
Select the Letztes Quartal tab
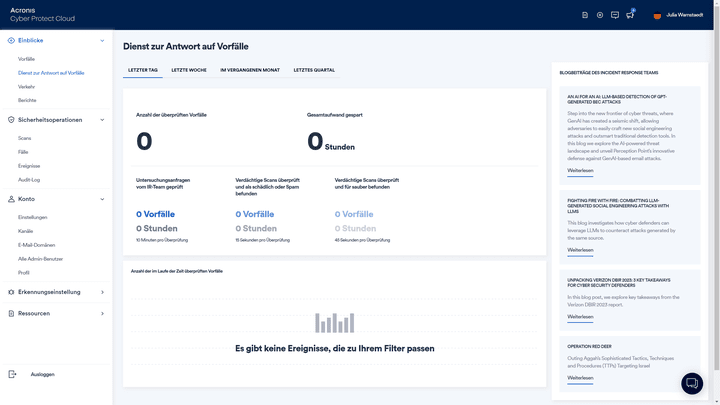tap(314, 70)
